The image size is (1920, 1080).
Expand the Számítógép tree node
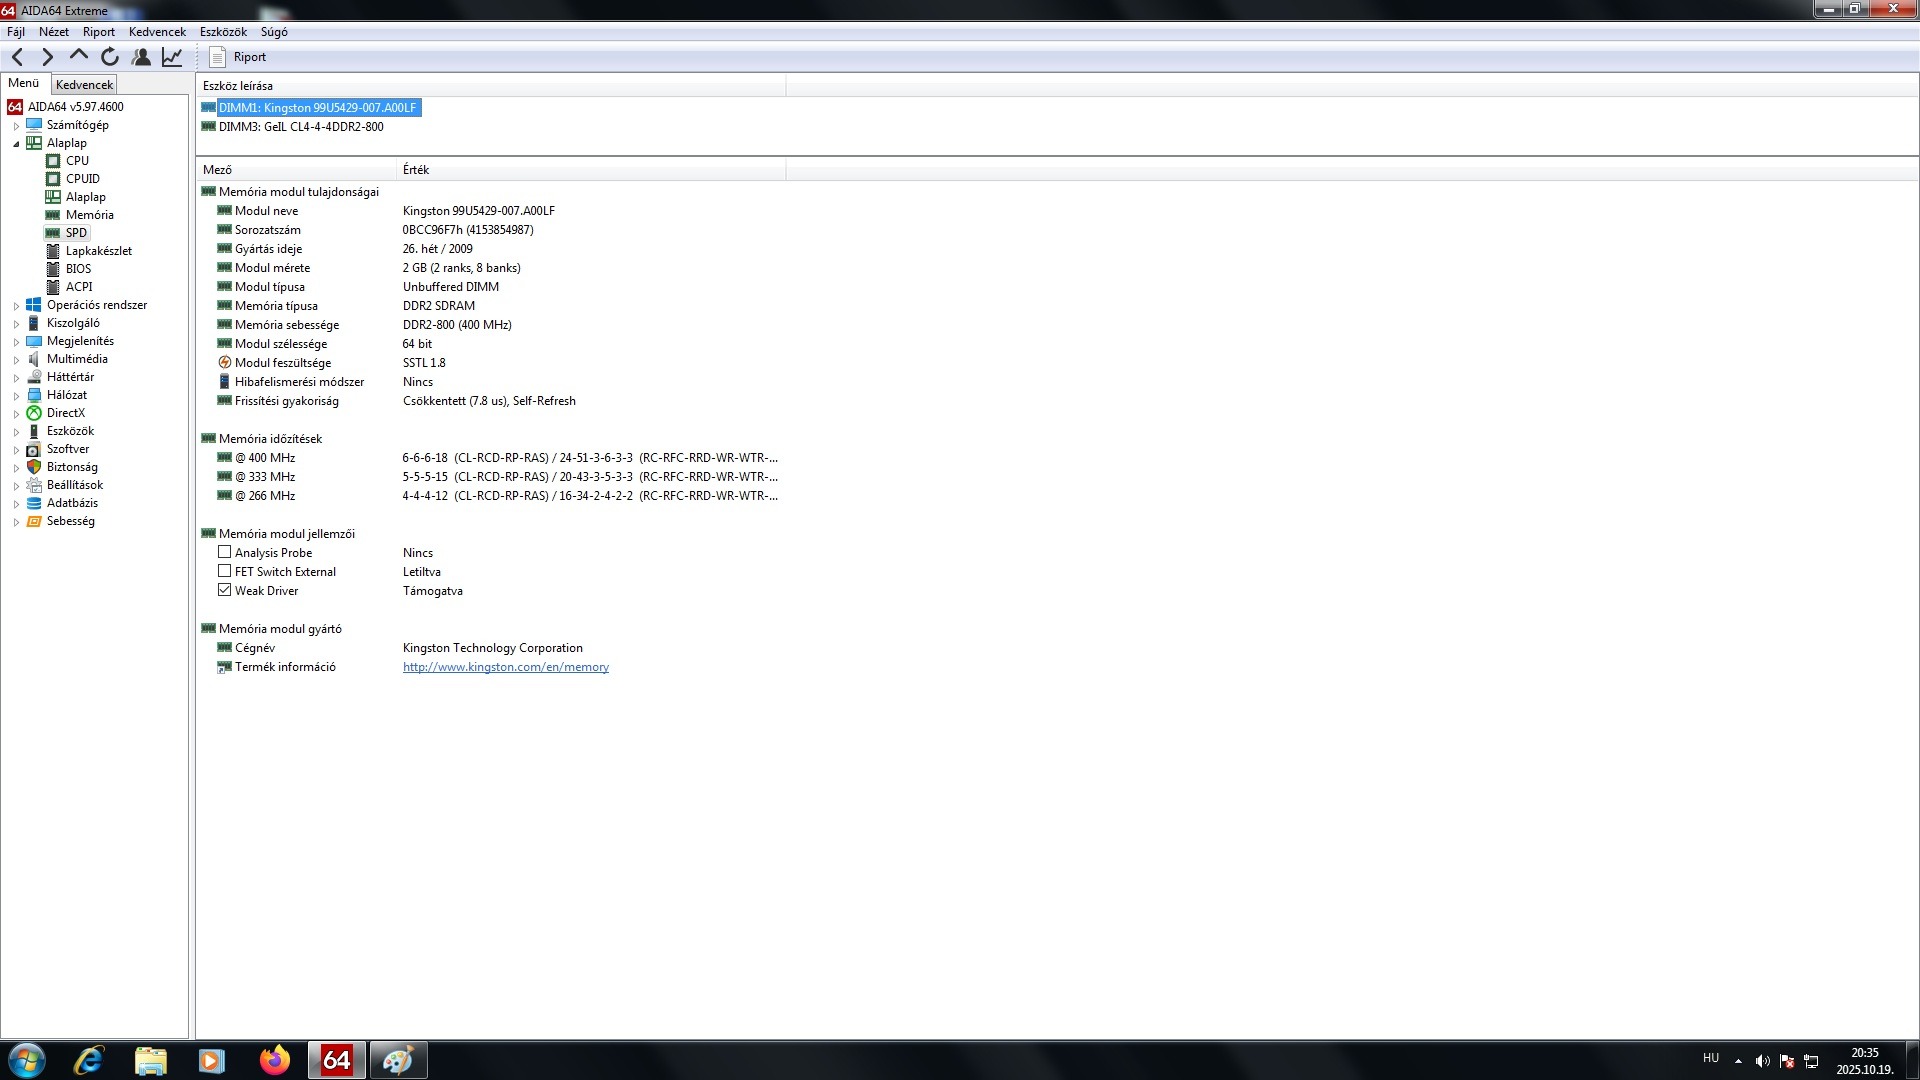click(x=16, y=126)
